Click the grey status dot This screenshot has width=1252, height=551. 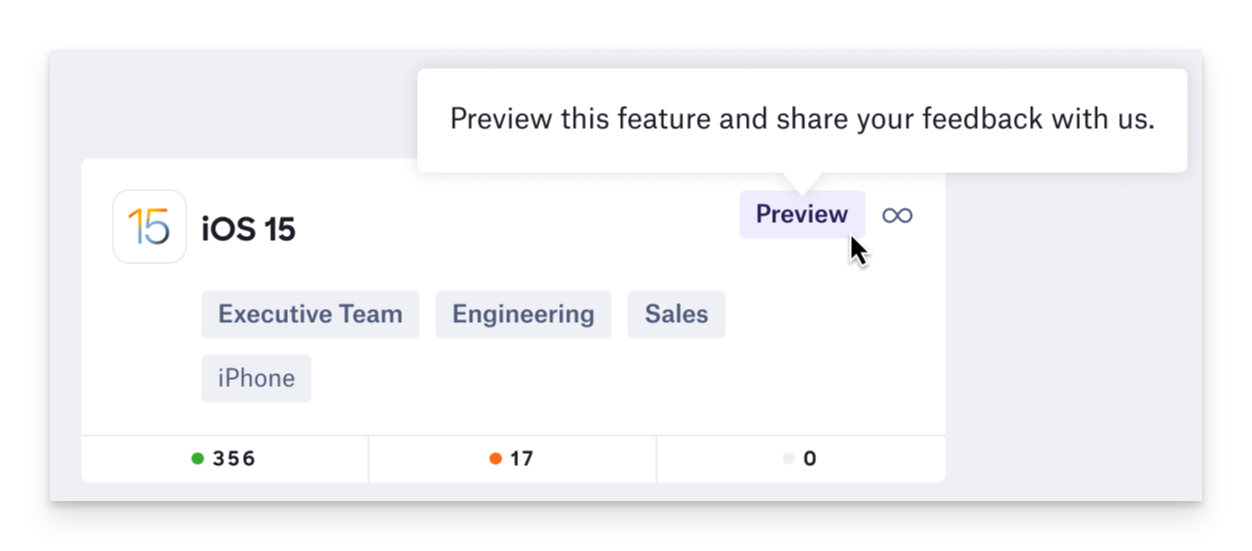(789, 459)
